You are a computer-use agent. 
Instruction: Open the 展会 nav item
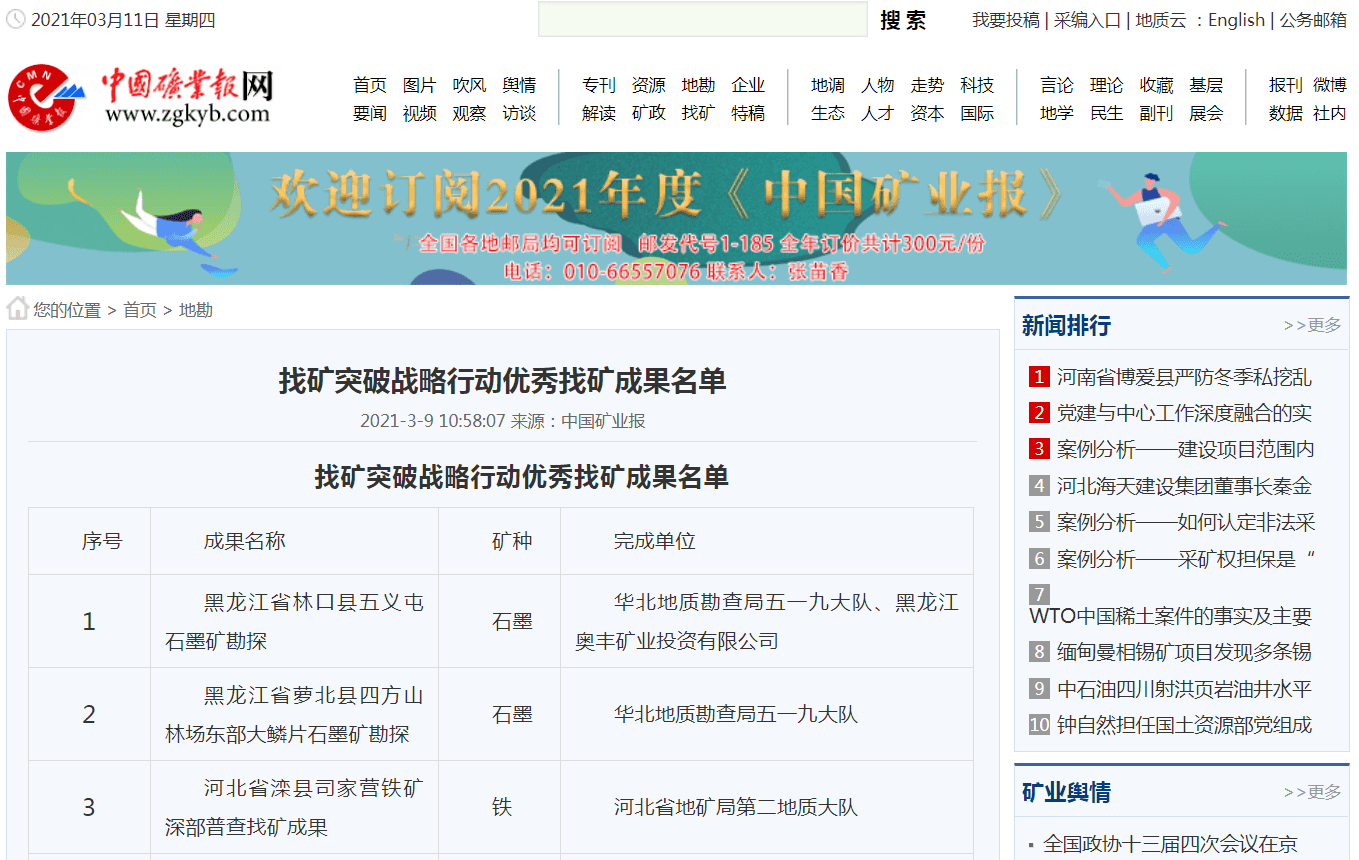[x=1206, y=113]
